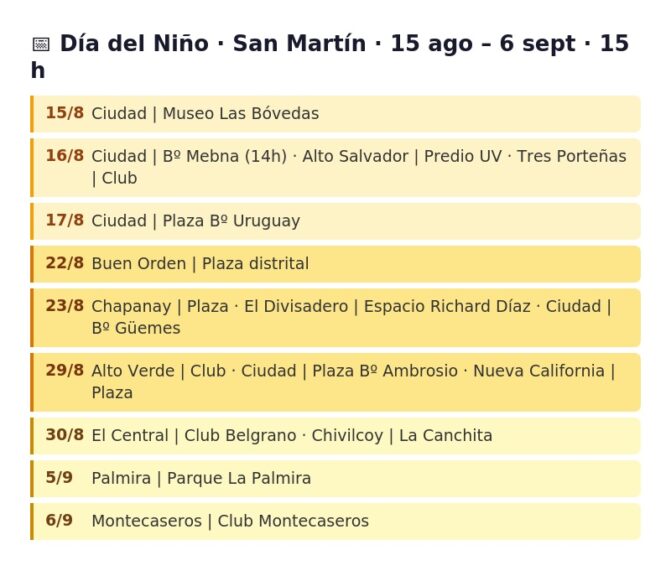Select the 16/8 Bº Mebna row

coord(336,168)
